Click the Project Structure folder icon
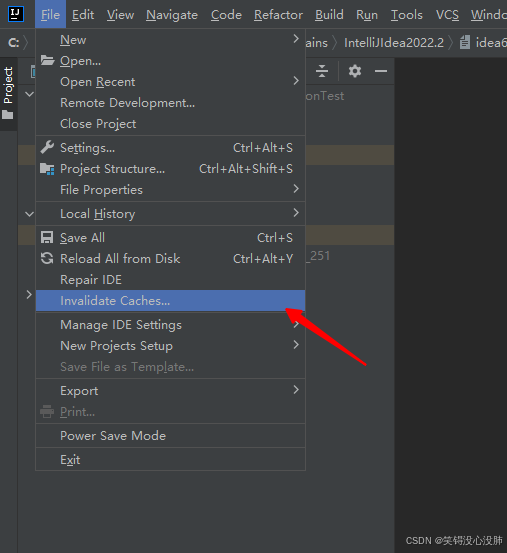 tap(47, 169)
